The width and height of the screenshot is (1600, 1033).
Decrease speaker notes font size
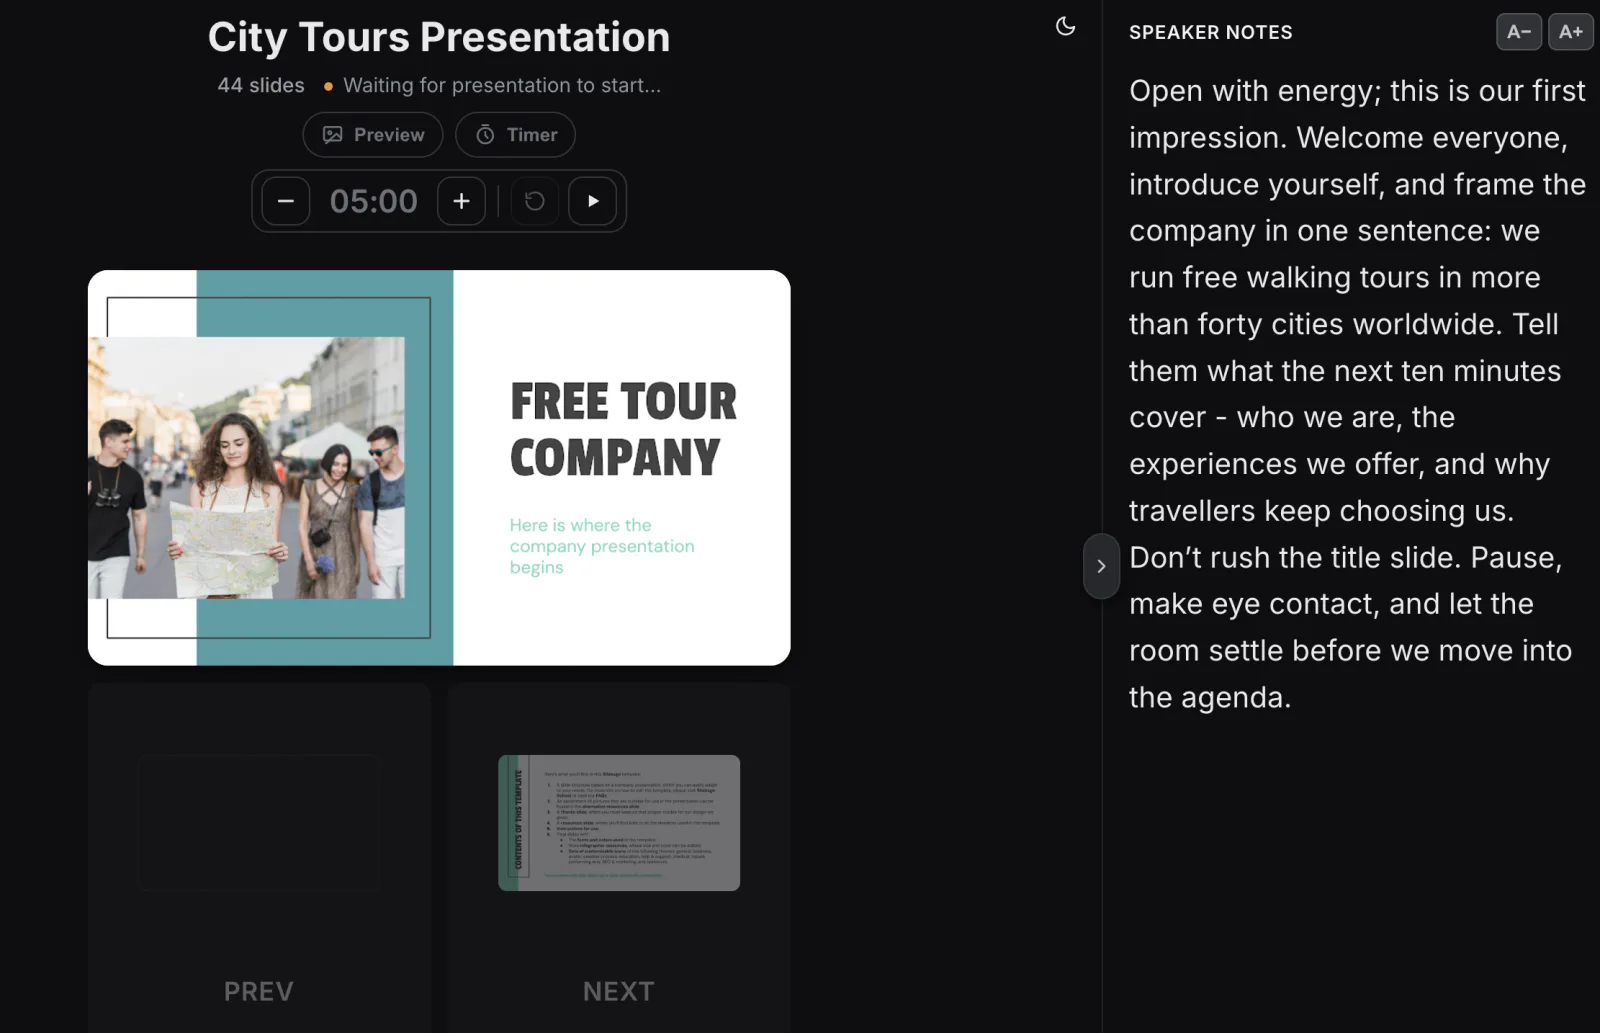tap(1518, 32)
